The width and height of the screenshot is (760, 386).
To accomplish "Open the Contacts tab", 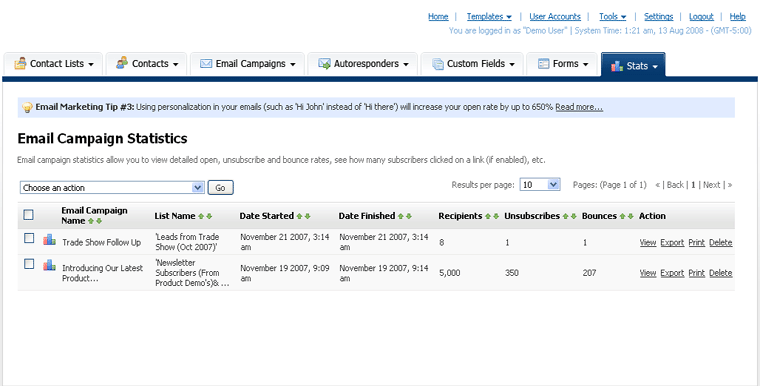I will [x=146, y=64].
